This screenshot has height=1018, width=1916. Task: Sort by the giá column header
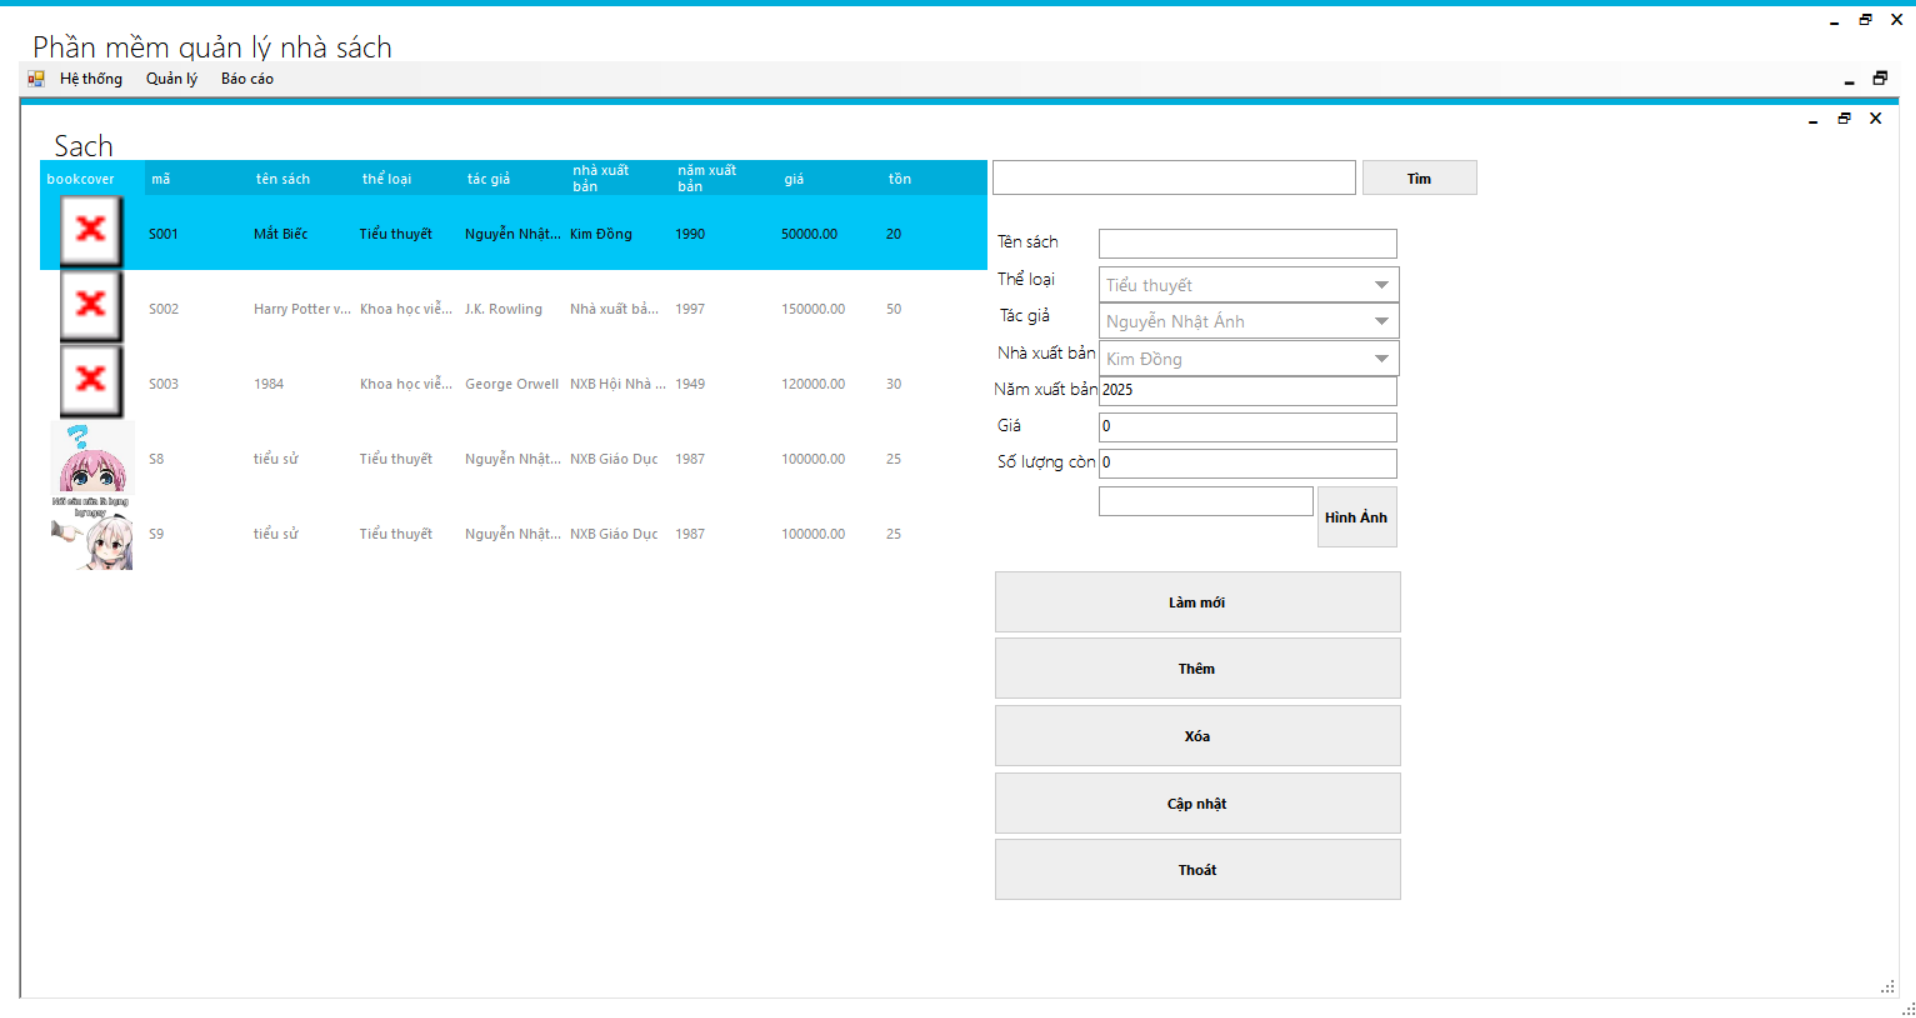pyautogui.click(x=794, y=179)
